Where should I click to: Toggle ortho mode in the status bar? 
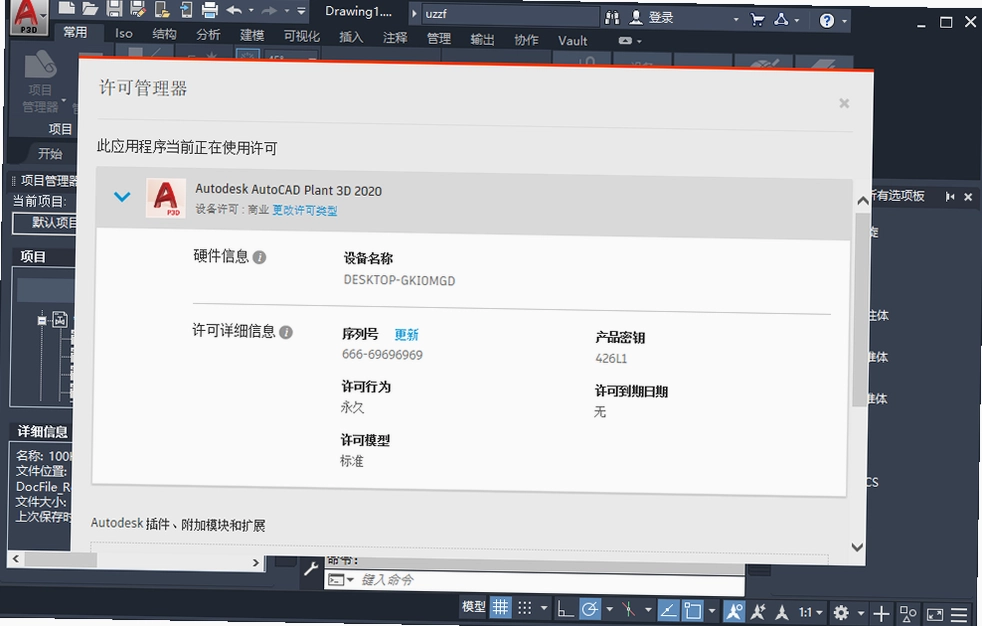565,609
